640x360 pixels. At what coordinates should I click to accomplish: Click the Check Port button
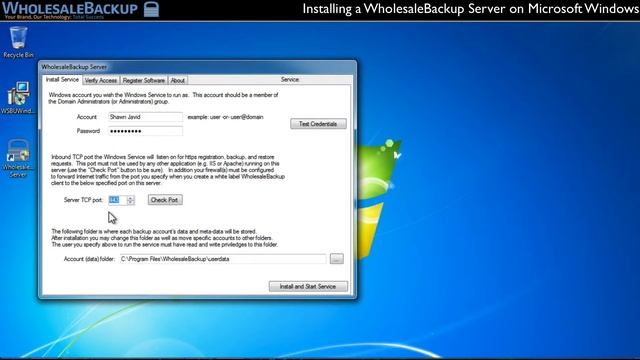(x=165, y=200)
